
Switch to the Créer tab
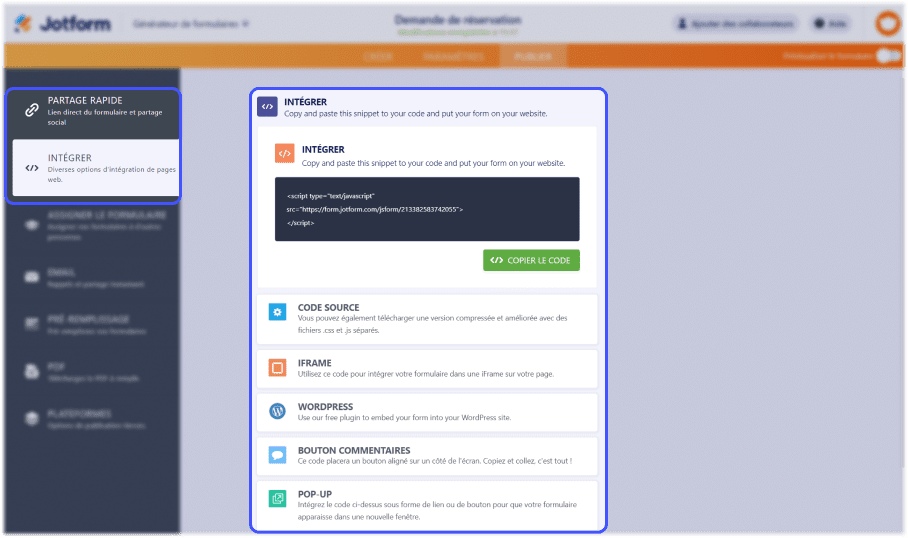378,56
